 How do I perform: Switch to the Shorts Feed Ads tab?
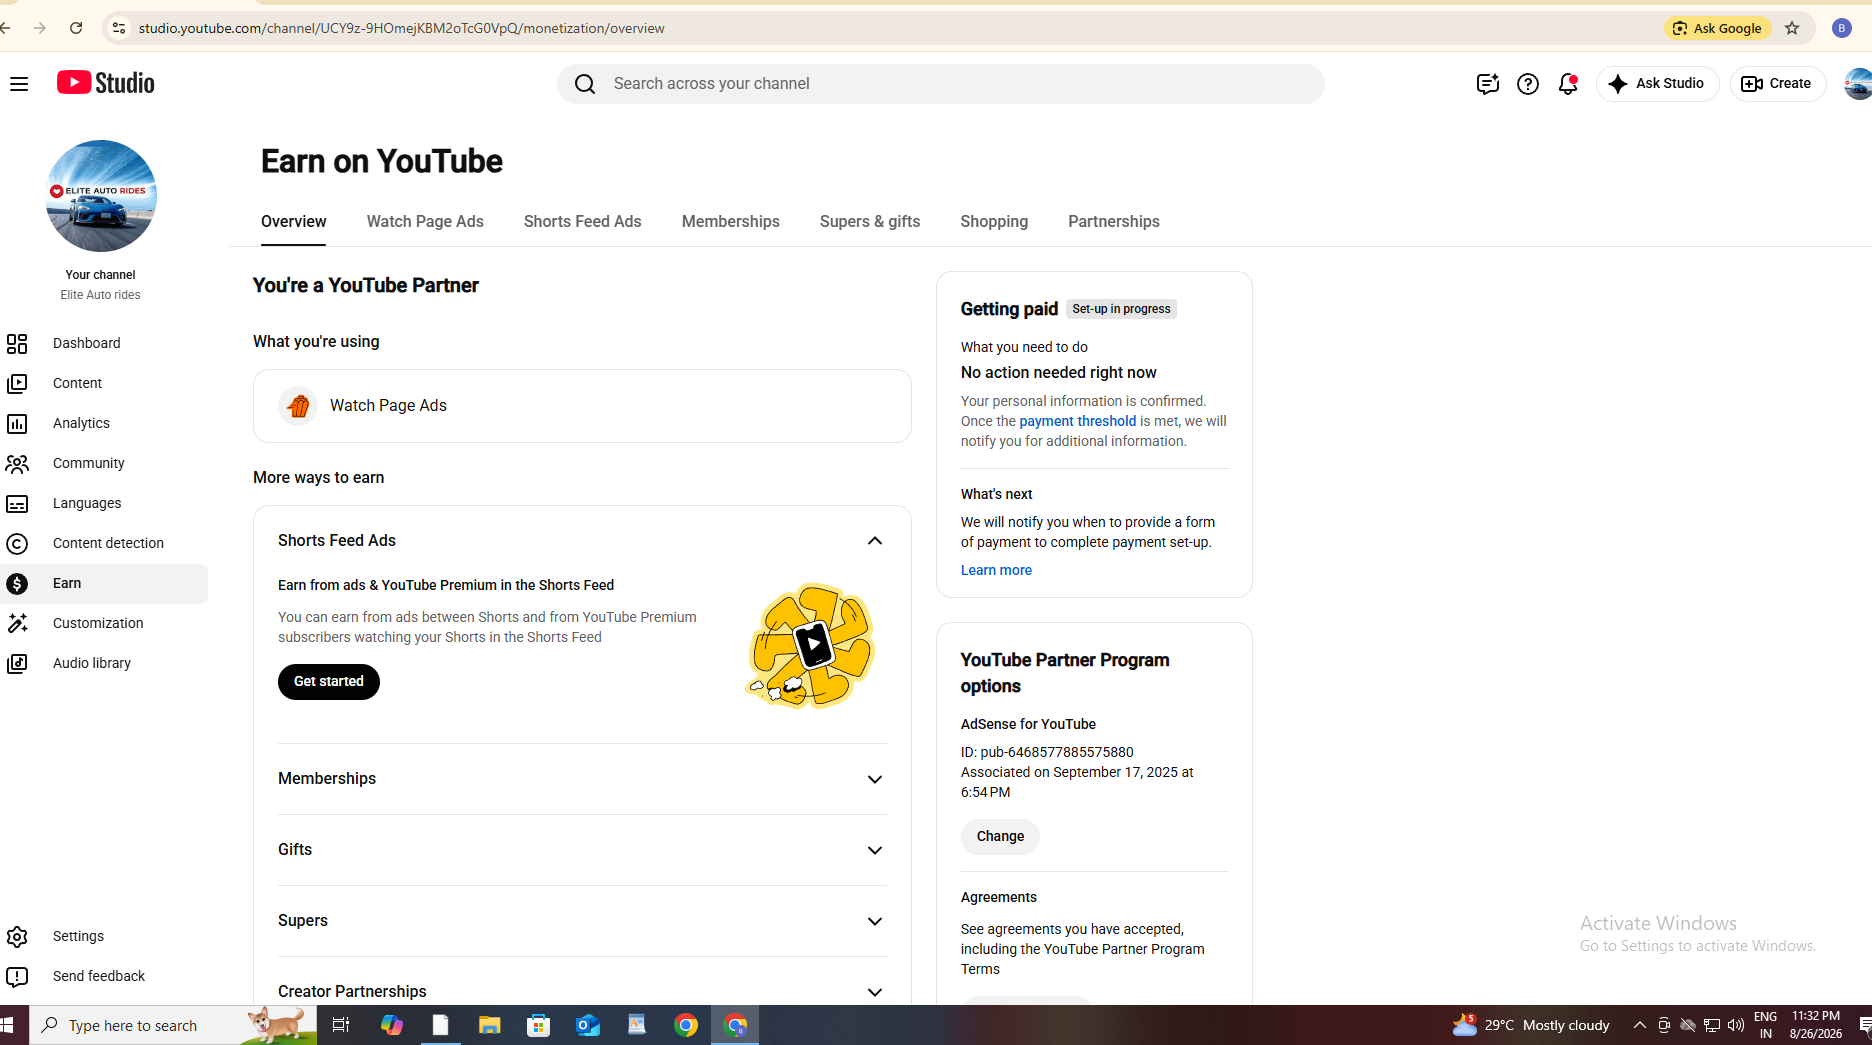[583, 222]
